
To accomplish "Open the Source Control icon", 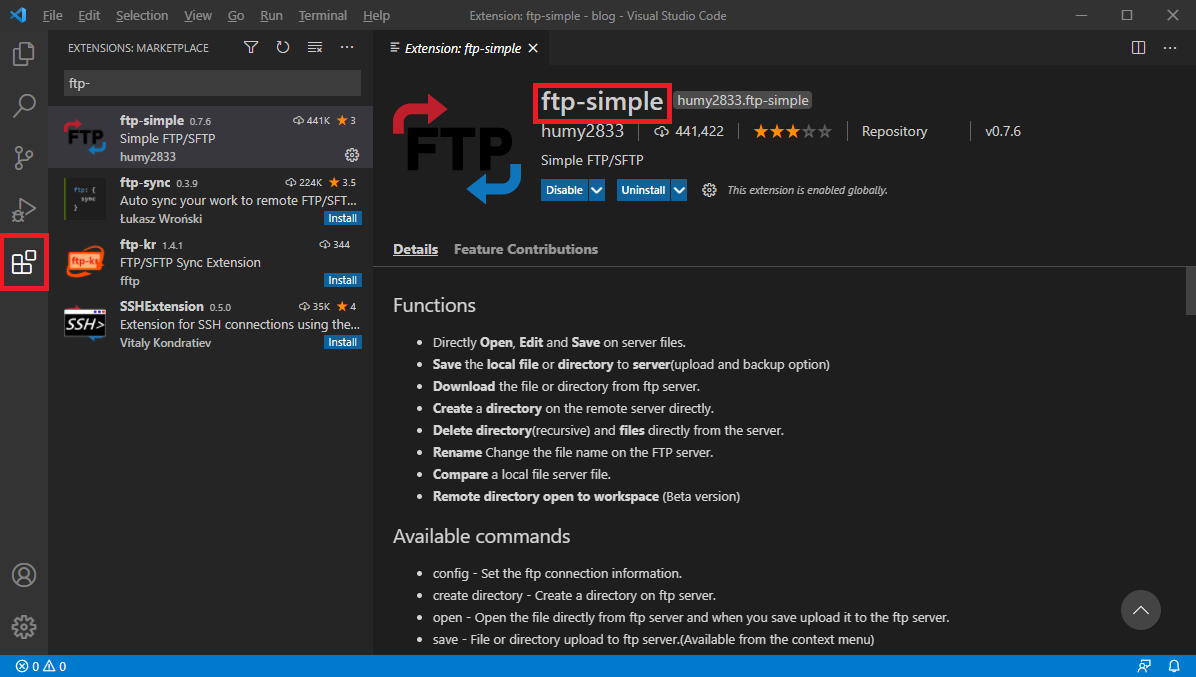I will (x=23, y=157).
